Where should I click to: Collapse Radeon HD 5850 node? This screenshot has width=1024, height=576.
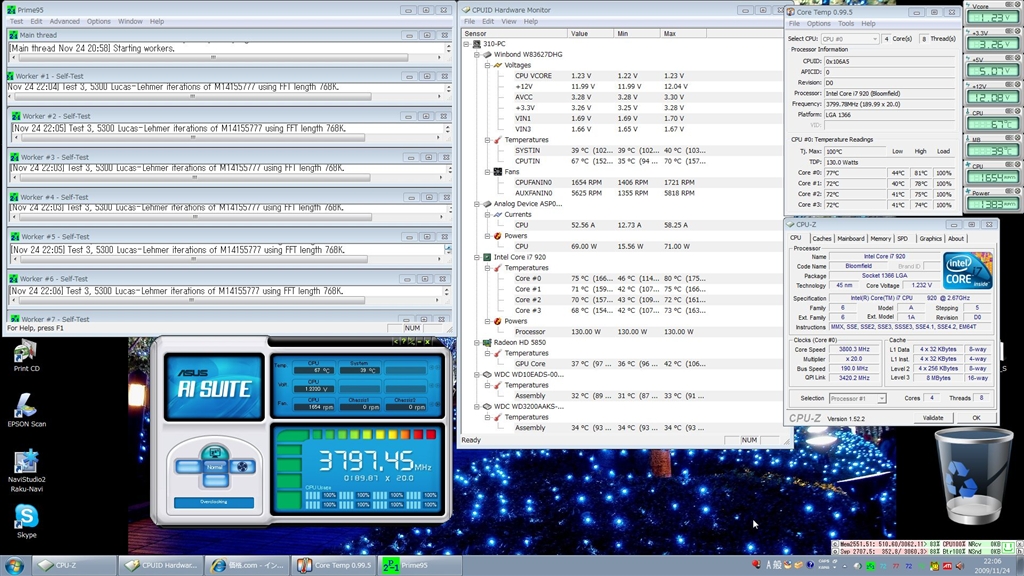click(x=477, y=342)
